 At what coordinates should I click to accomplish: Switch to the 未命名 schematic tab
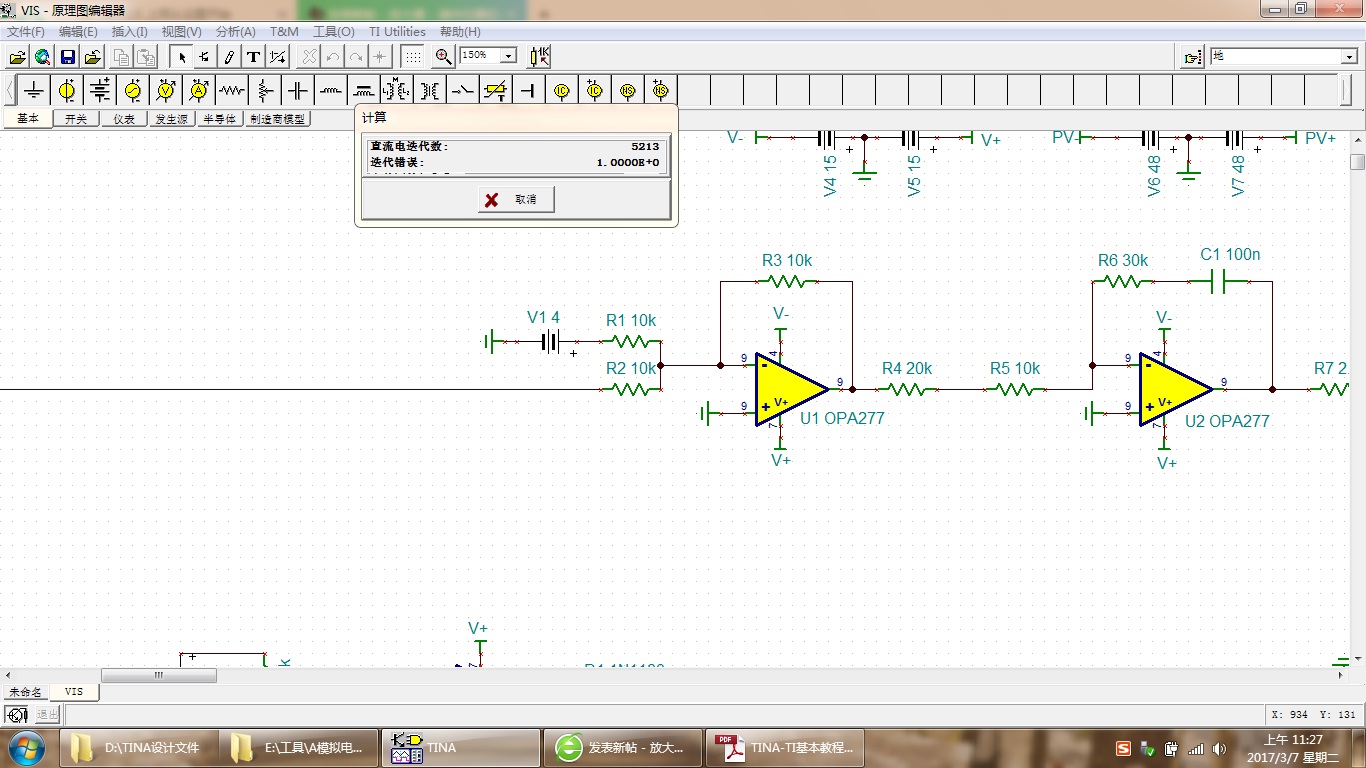(25, 692)
